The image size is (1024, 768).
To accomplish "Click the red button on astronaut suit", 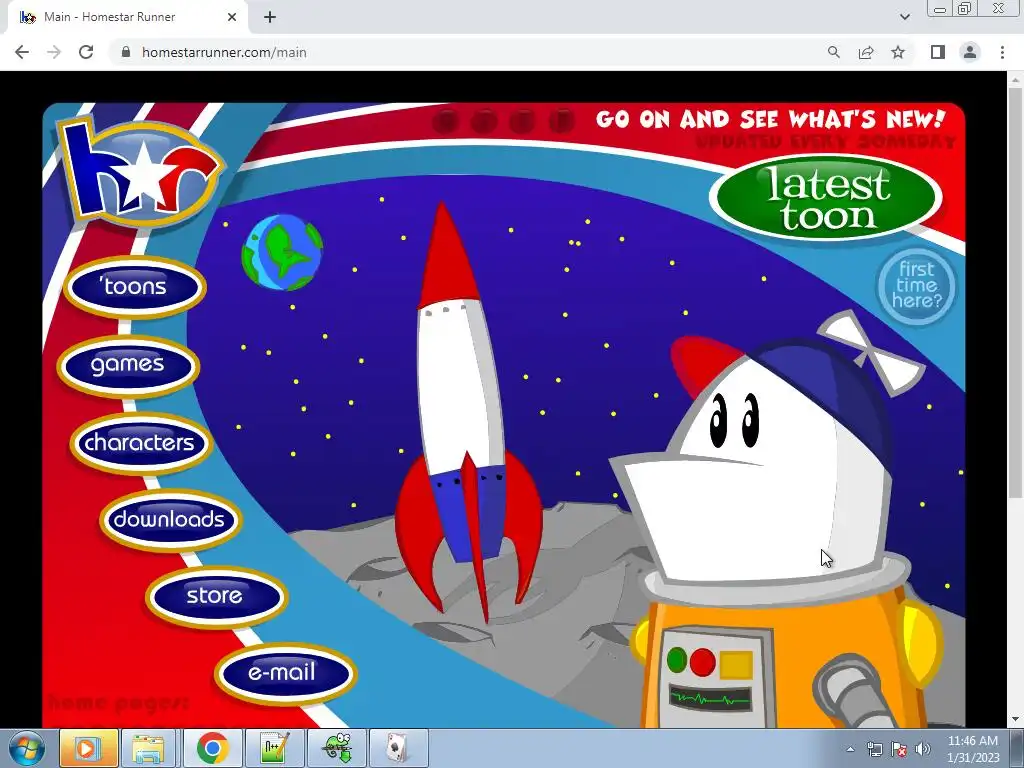I will pos(703,662).
